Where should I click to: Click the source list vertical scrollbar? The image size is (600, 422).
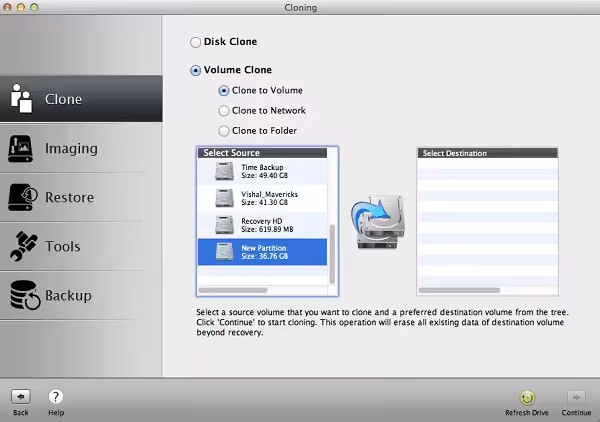click(x=332, y=254)
